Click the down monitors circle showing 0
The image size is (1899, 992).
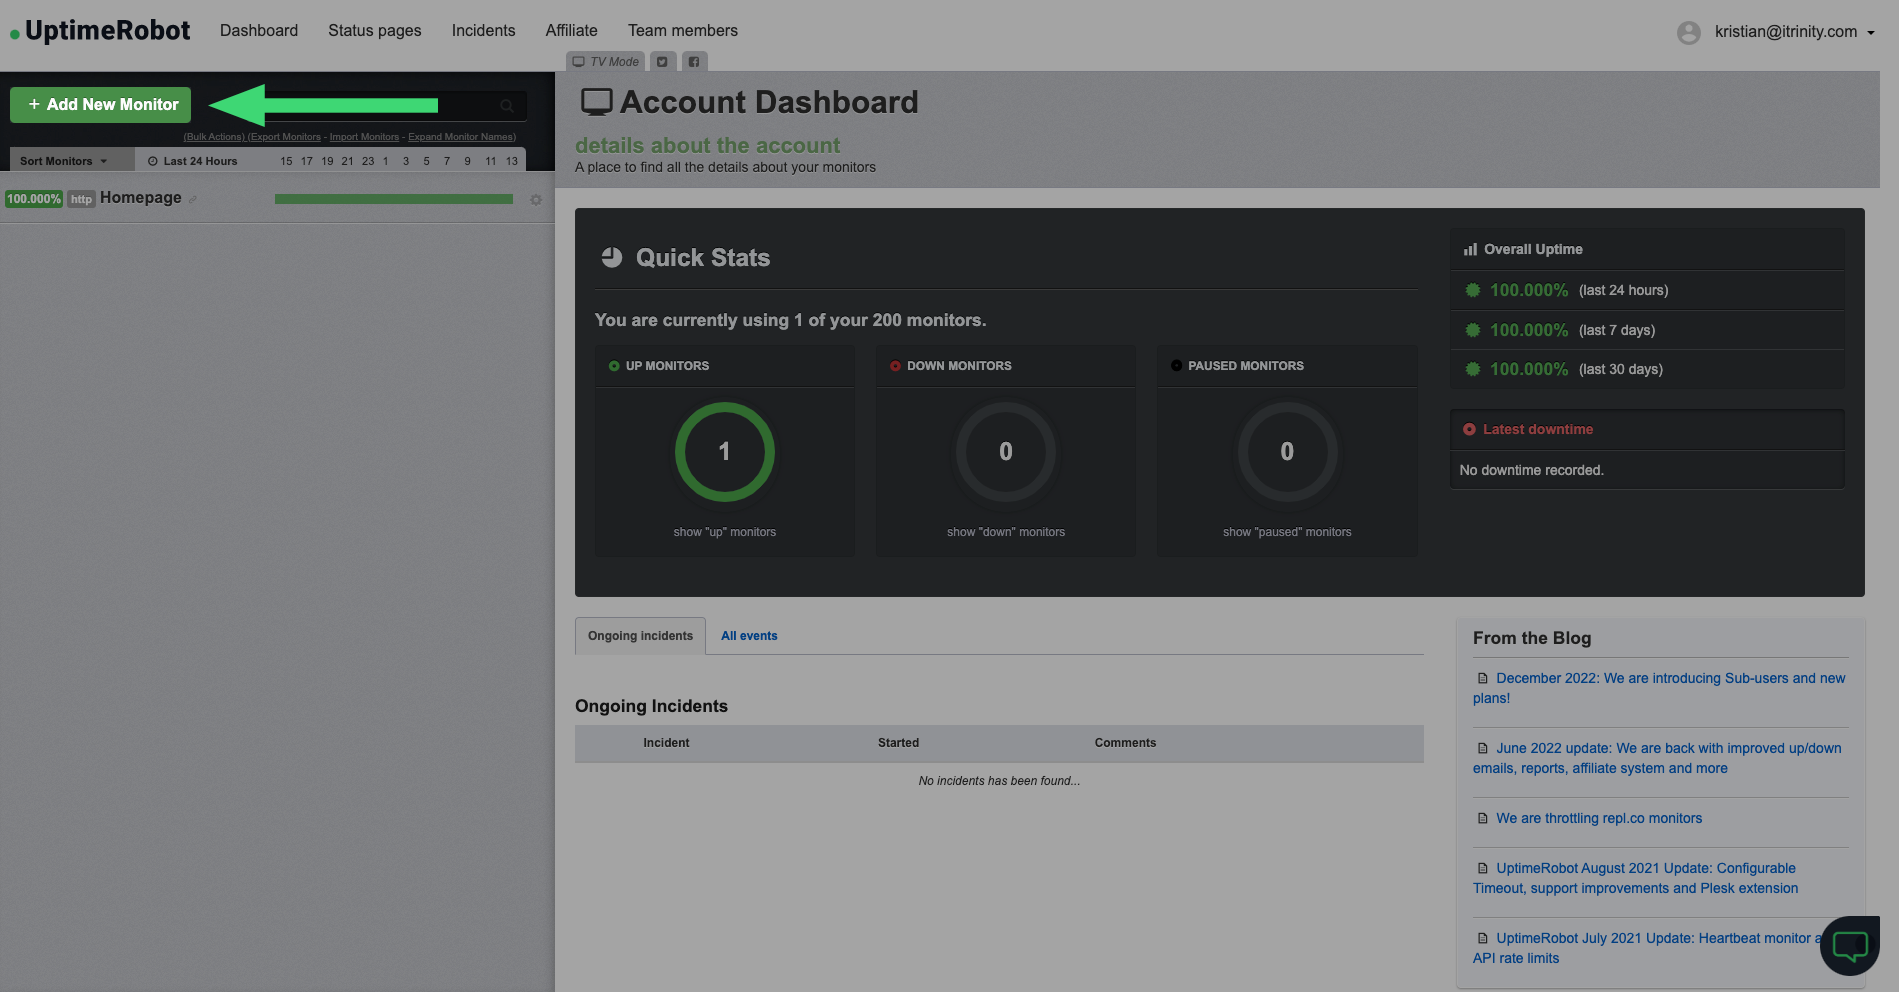click(x=1006, y=452)
